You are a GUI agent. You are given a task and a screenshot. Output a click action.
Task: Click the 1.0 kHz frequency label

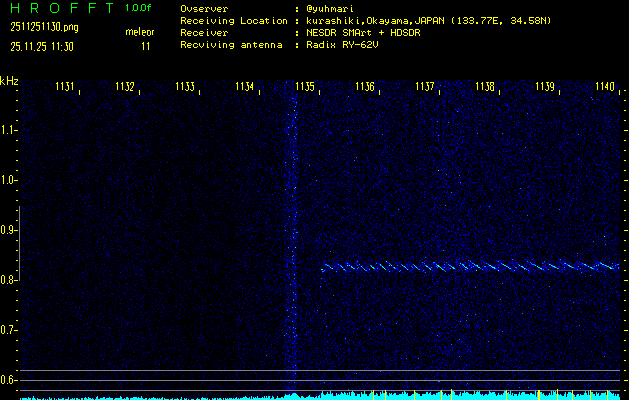click(x=10, y=180)
